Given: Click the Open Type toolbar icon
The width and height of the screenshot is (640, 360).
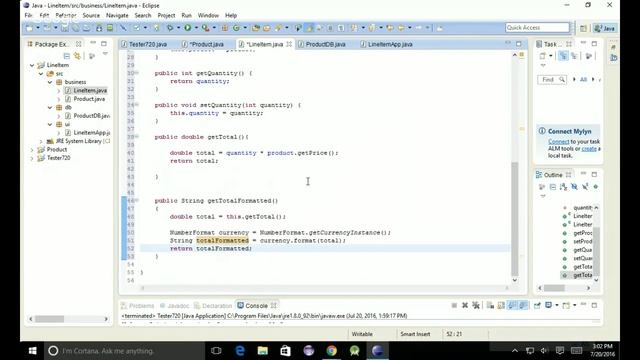Looking at the screenshot, I should pyautogui.click(x=256, y=28).
